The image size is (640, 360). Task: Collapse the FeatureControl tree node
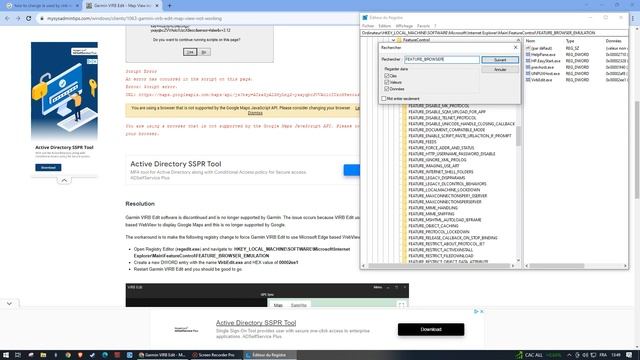point(393,40)
